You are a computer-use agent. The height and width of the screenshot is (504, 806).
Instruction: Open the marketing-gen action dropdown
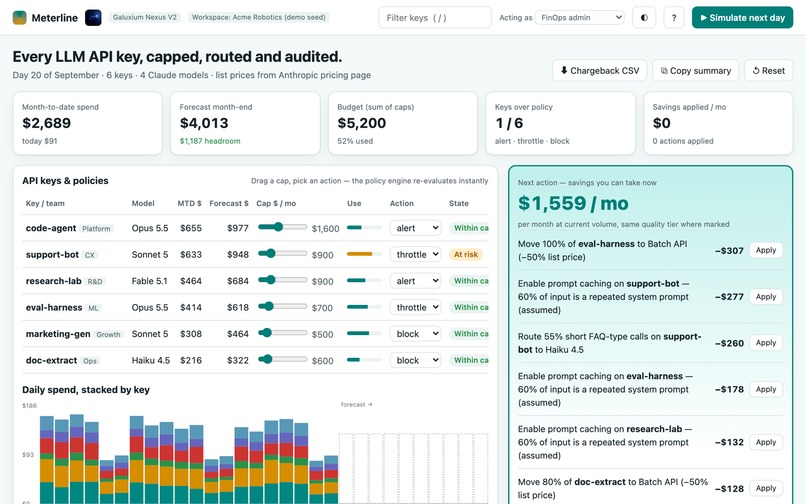pos(415,334)
